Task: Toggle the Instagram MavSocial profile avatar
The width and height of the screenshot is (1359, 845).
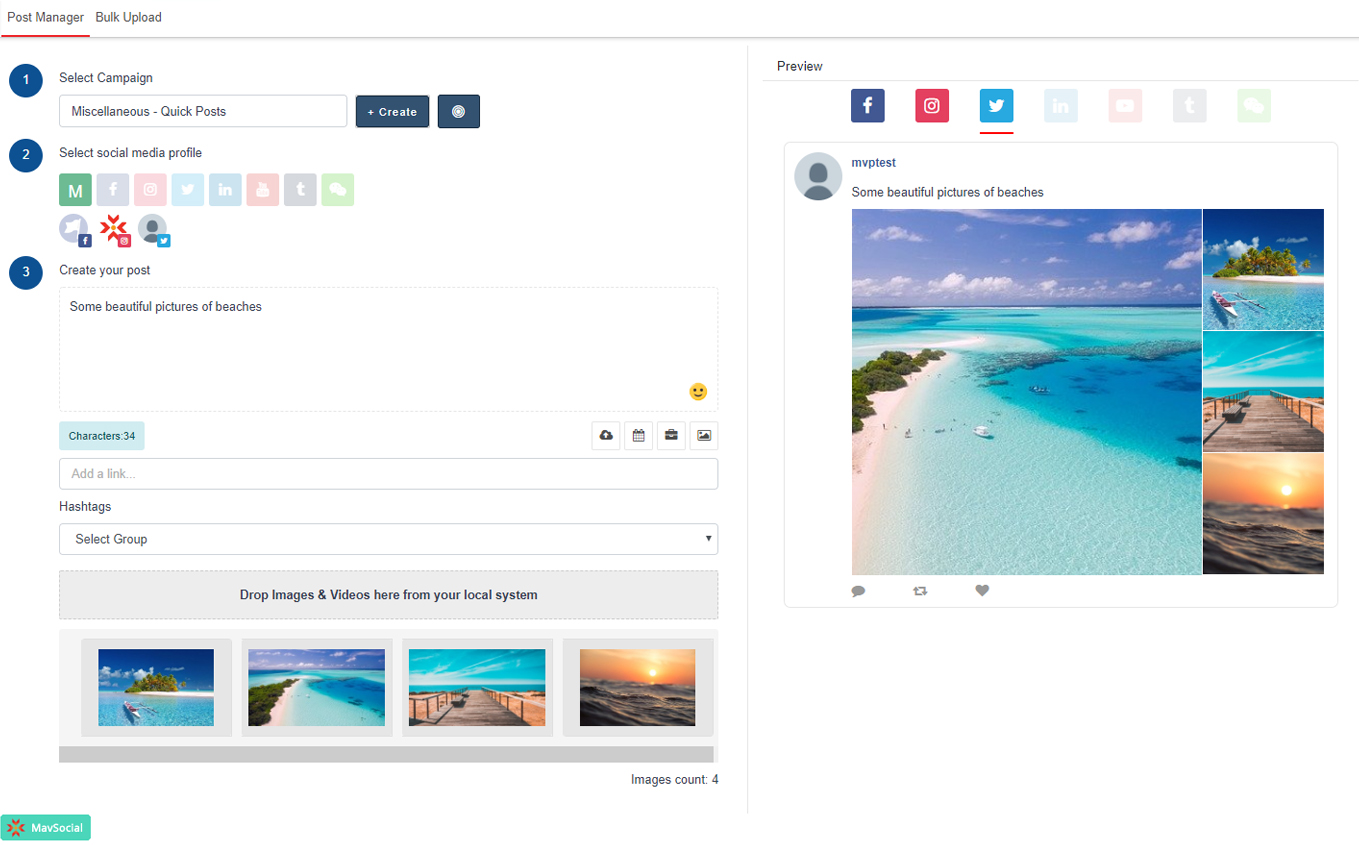Action: (x=115, y=230)
